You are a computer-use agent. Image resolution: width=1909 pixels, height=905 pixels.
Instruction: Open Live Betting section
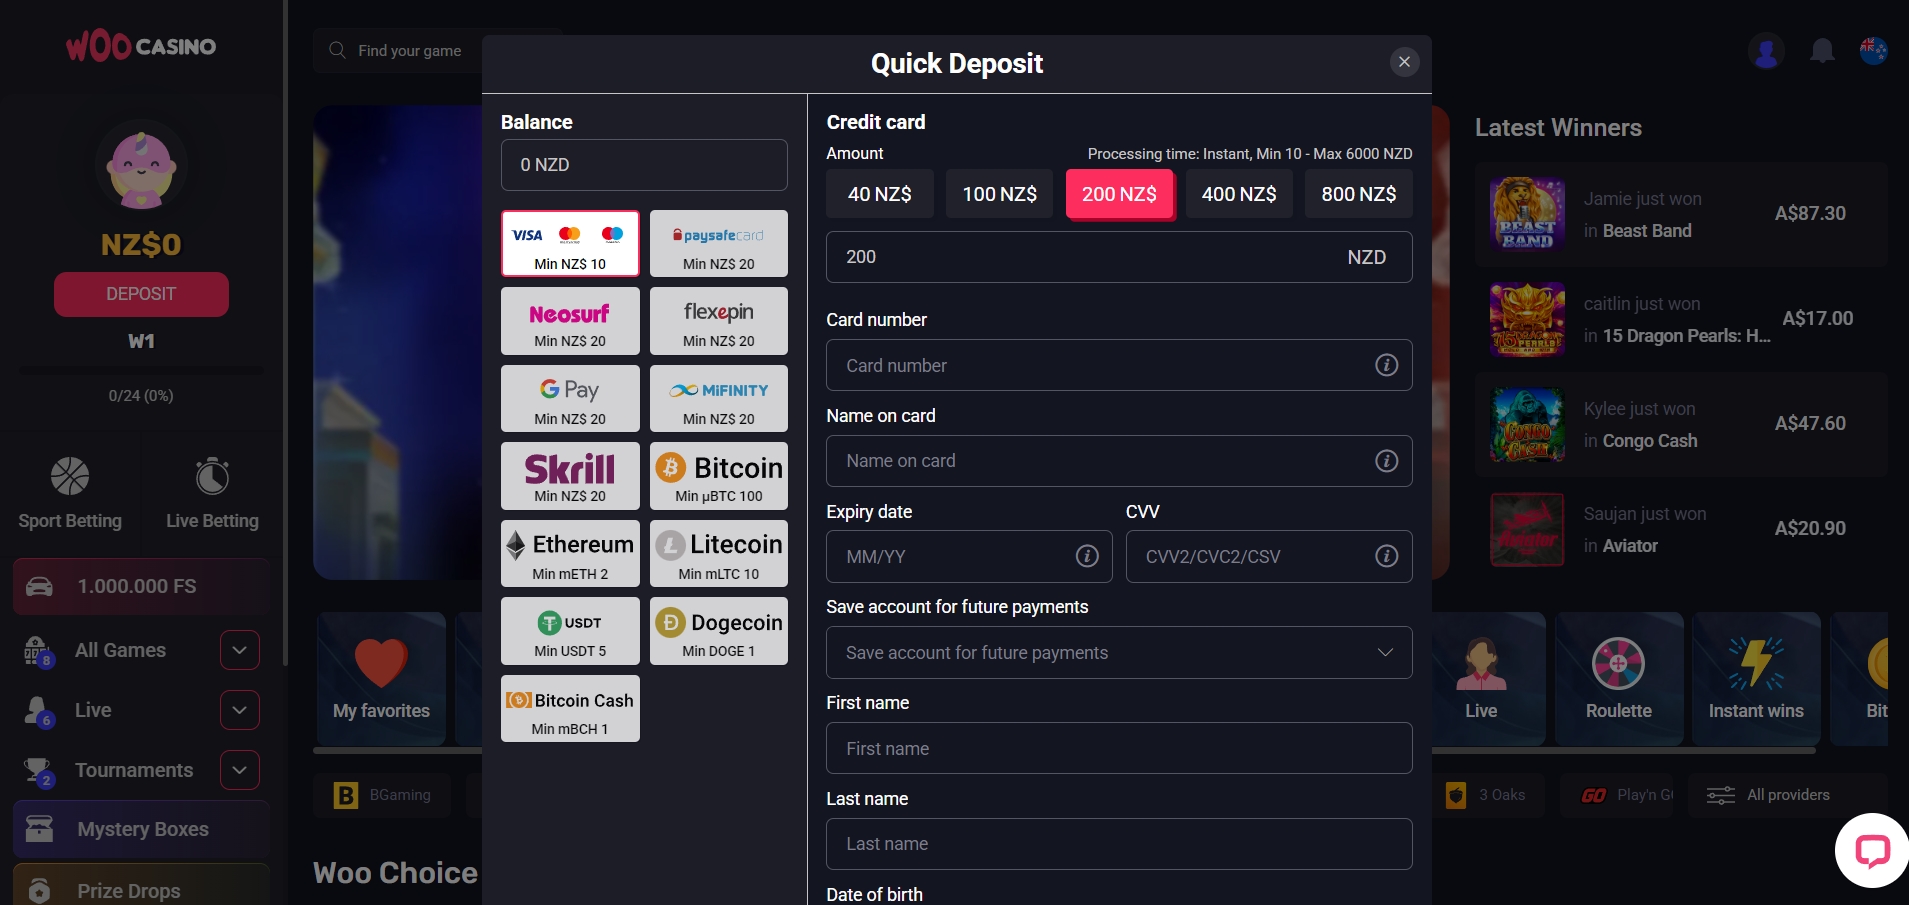212,494
